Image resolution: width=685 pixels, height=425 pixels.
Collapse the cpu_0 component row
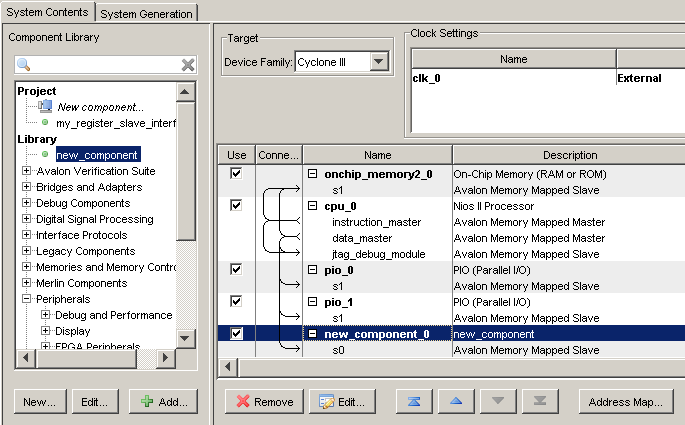pyautogui.click(x=312, y=206)
